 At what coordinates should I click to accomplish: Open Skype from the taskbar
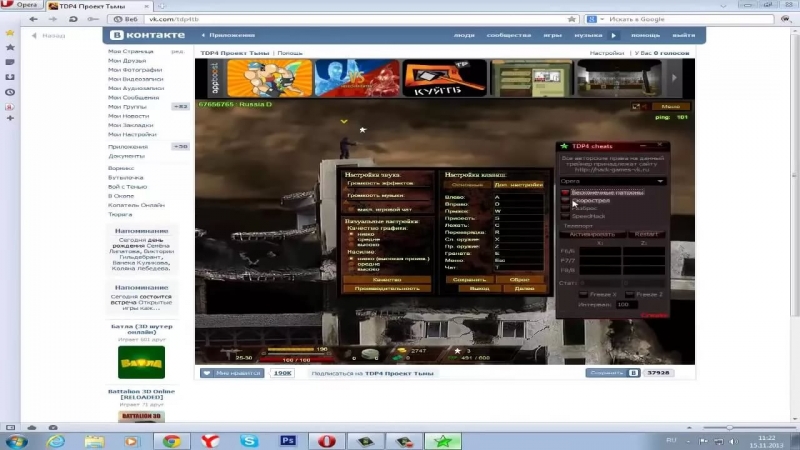(249, 441)
